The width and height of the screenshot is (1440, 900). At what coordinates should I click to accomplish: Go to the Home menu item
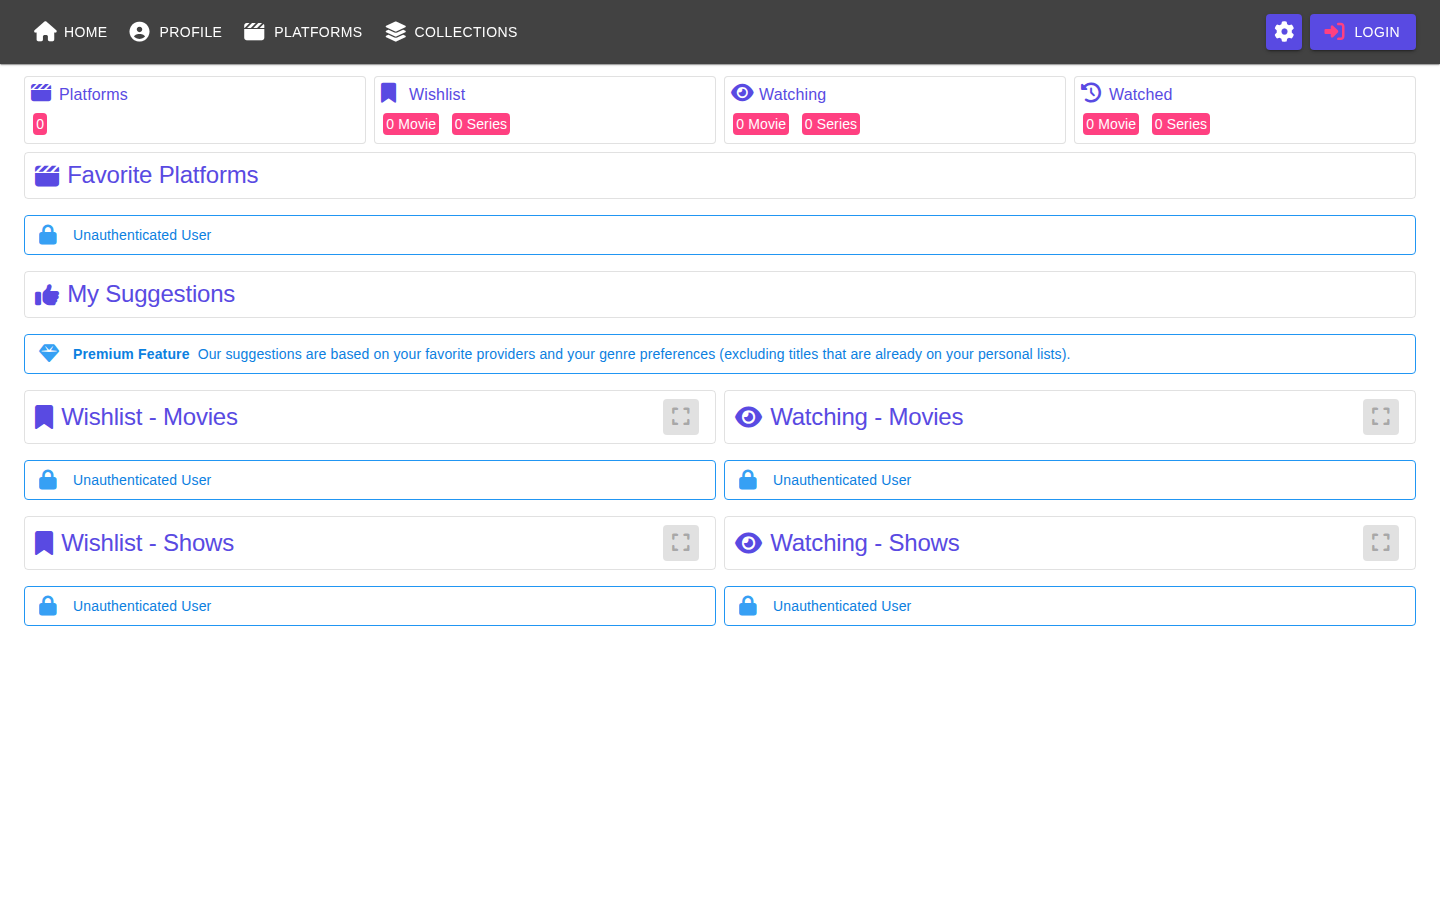click(x=85, y=32)
